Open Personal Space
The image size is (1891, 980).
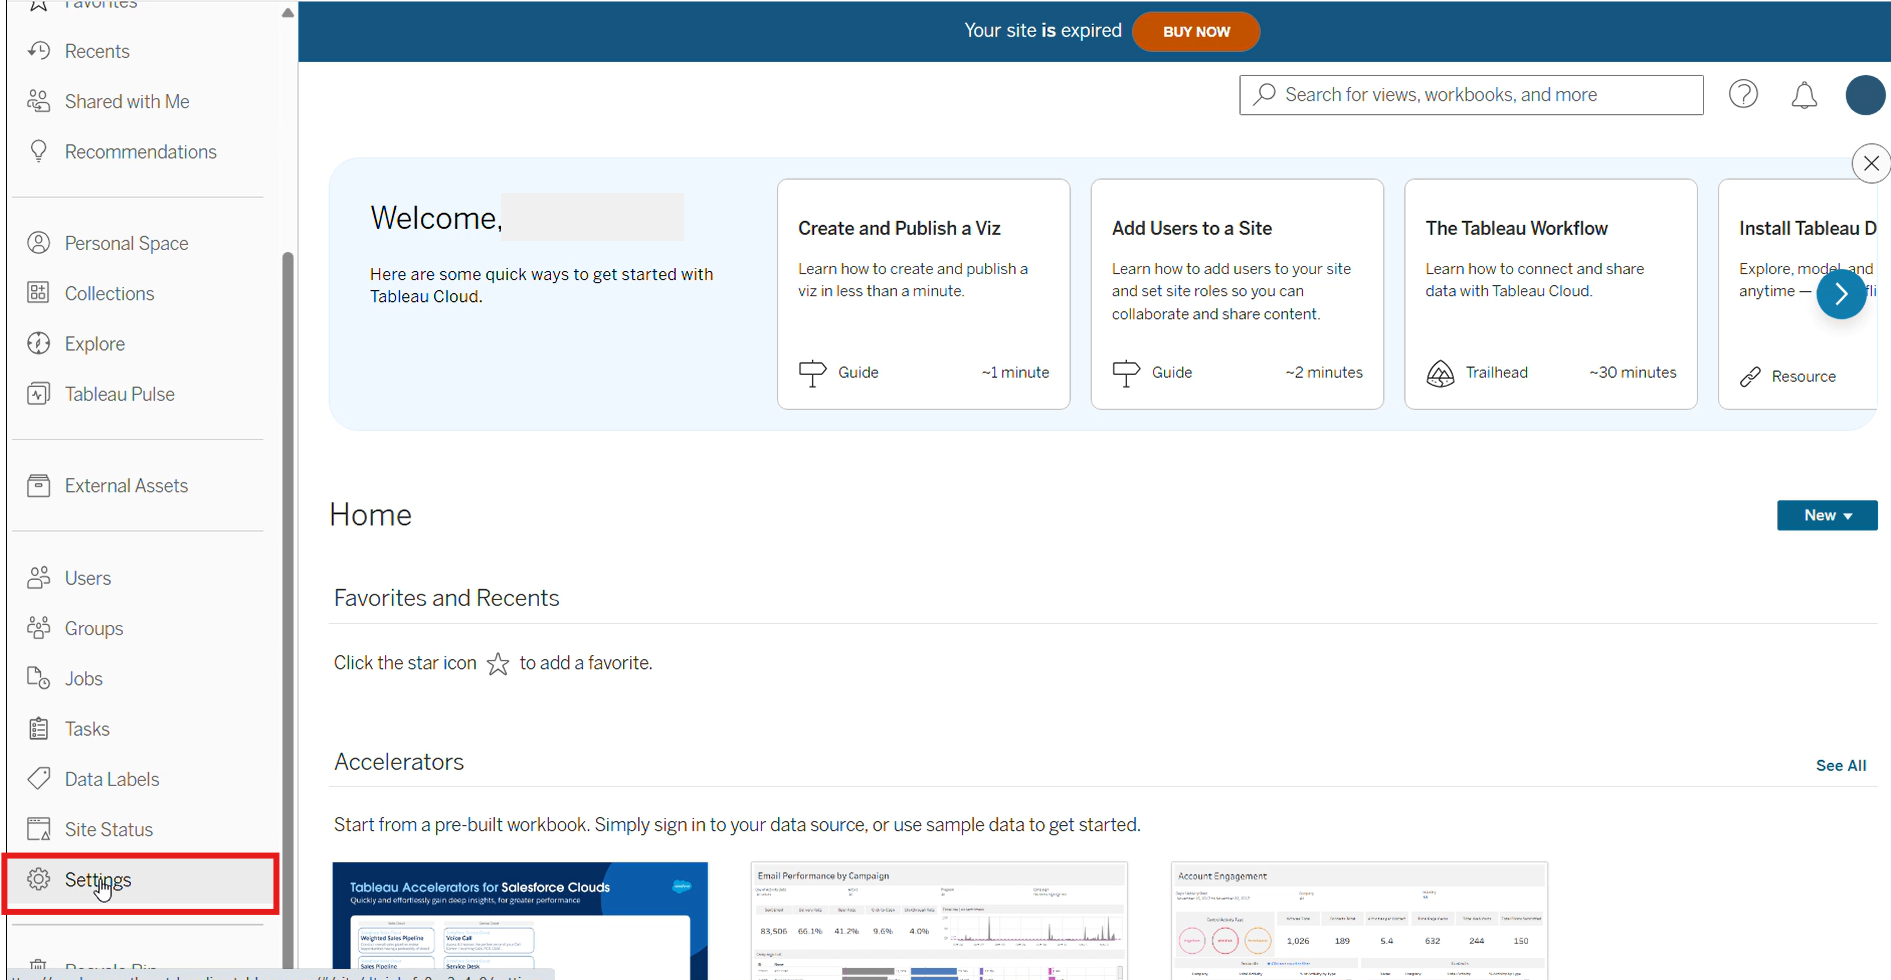click(126, 243)
